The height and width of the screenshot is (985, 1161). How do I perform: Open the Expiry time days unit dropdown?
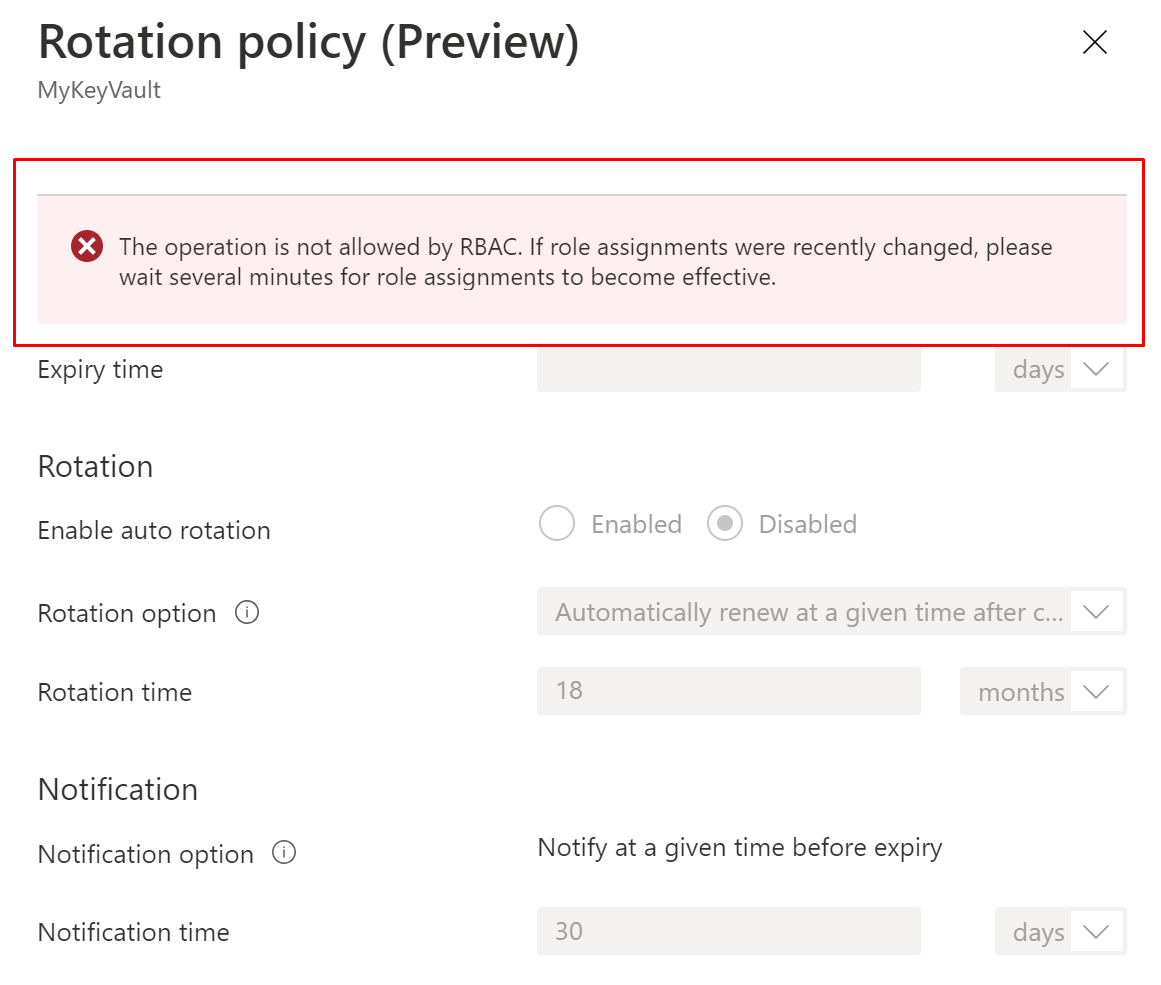tap(1060, 369)
